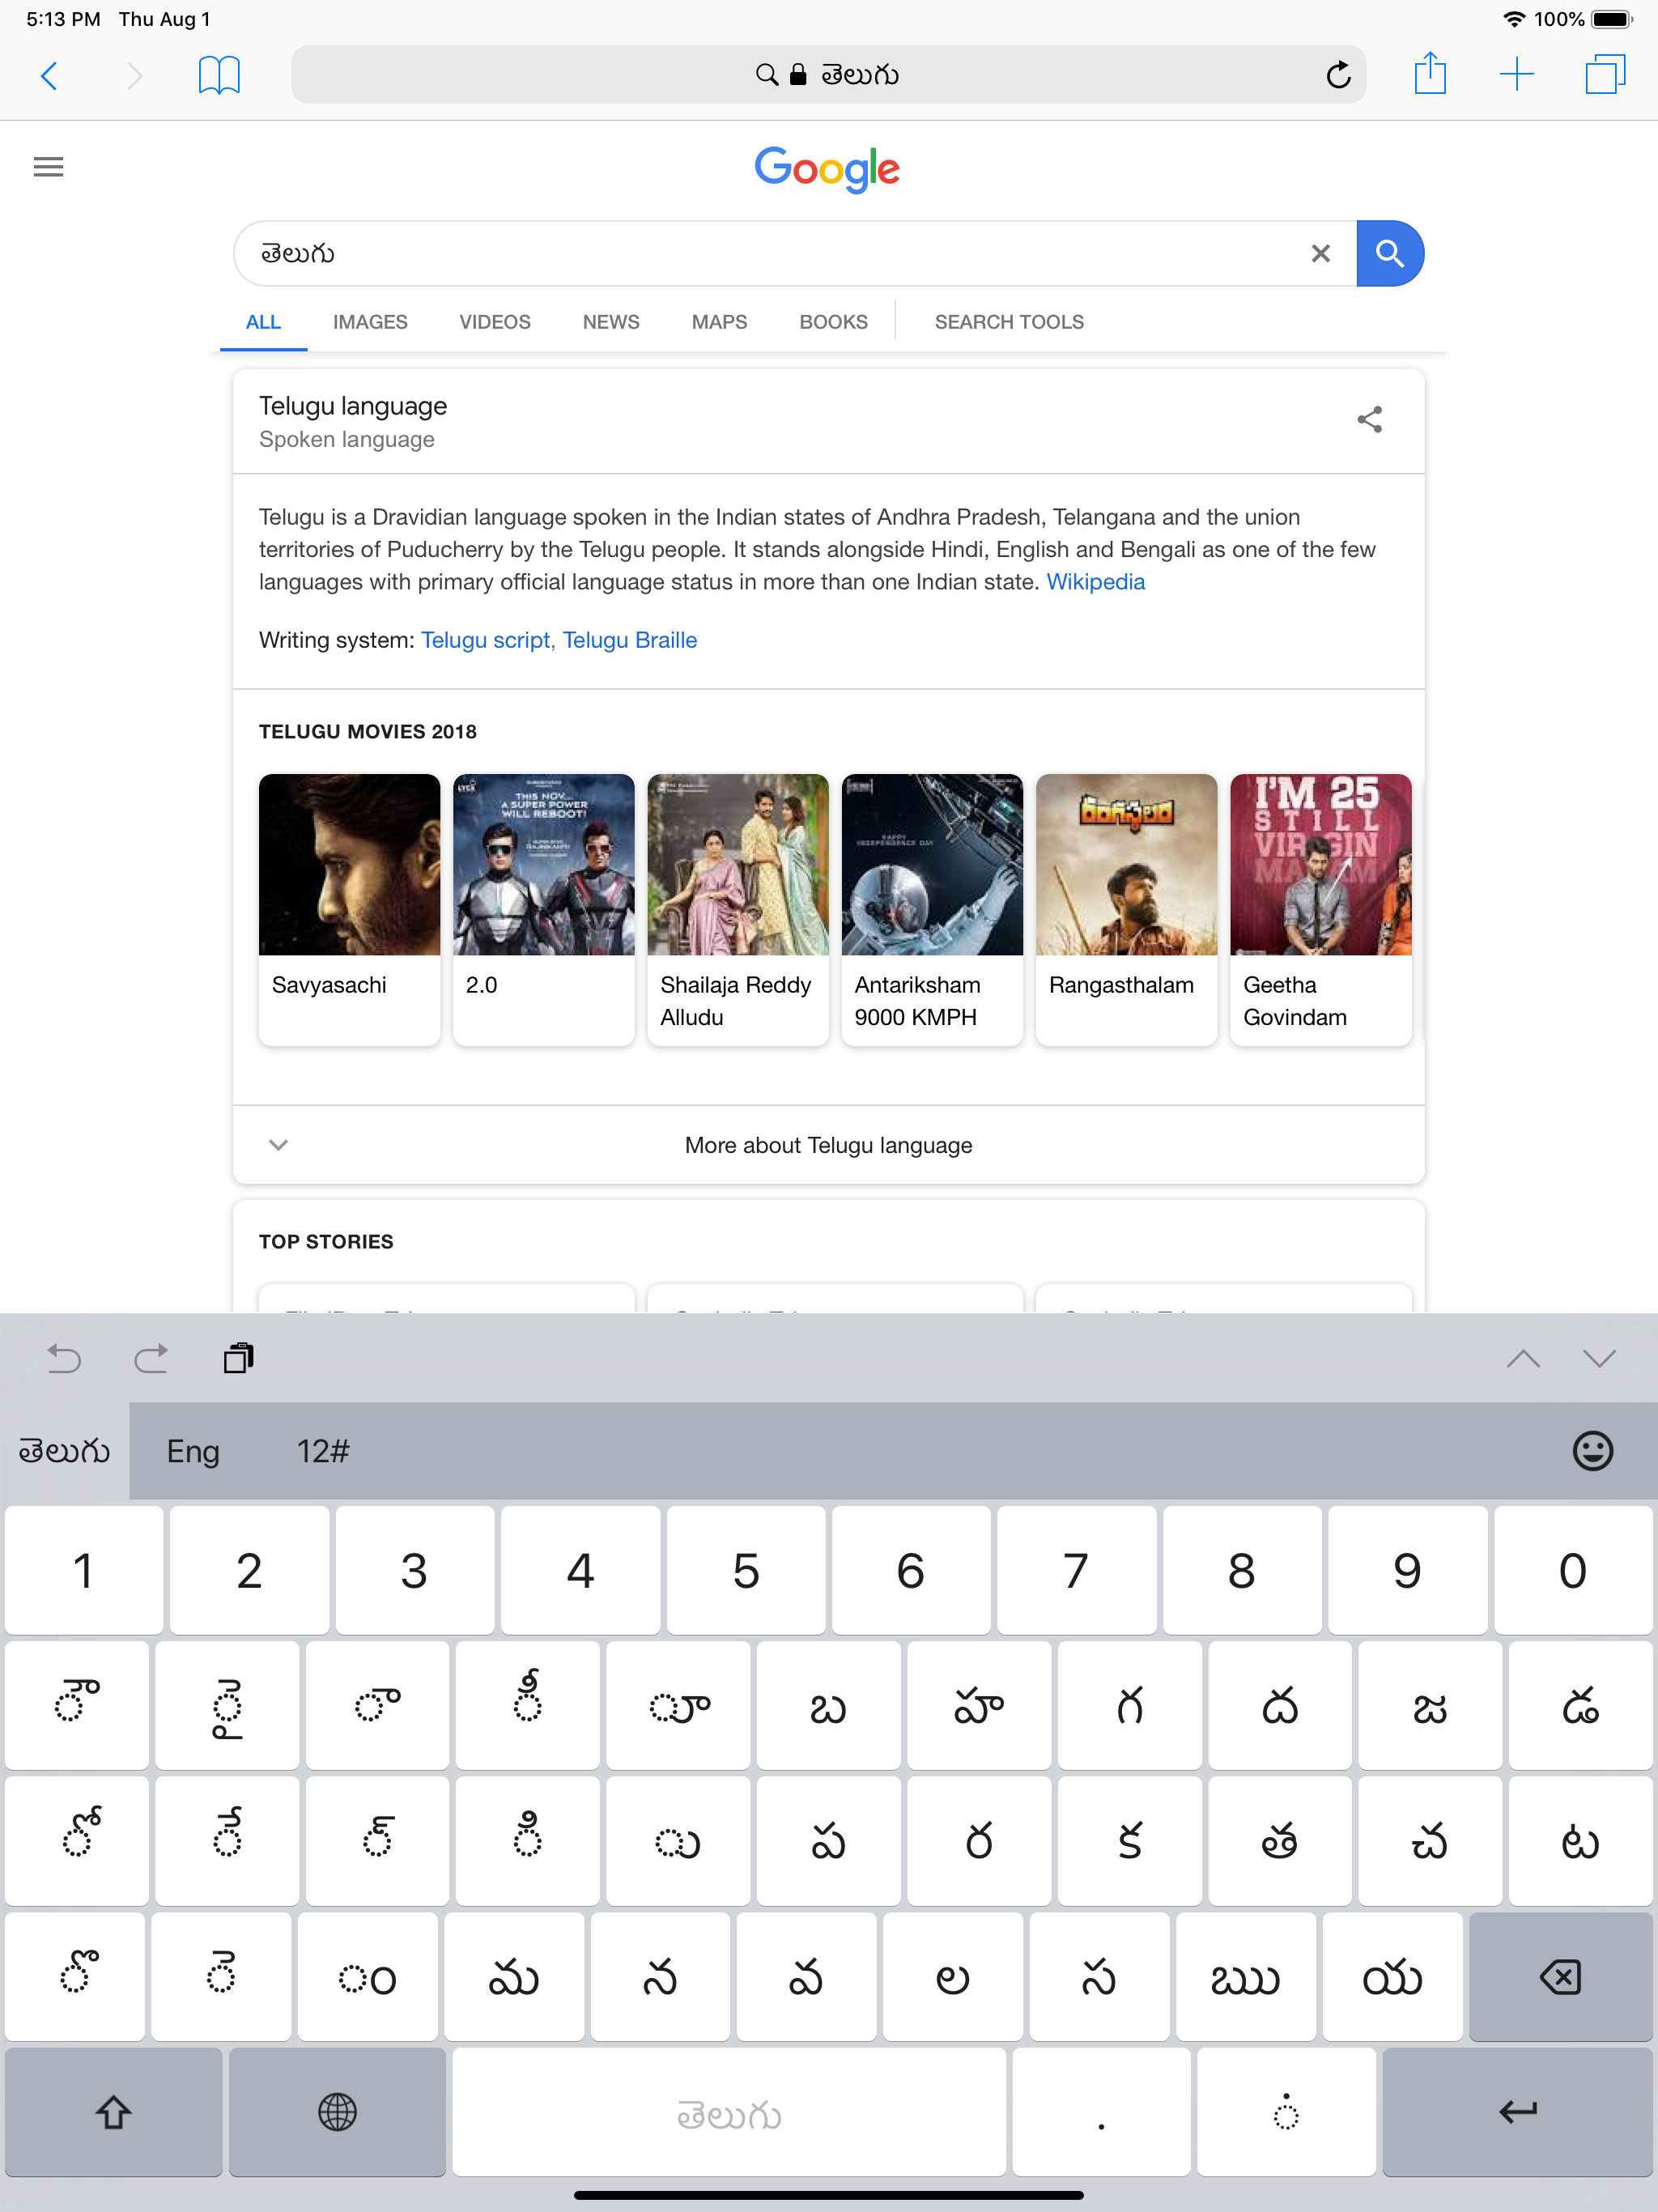This screenshot has height=2212, width=1658.
Task: Jump to previous field with up chevron
Action: pos(1523,1358)
